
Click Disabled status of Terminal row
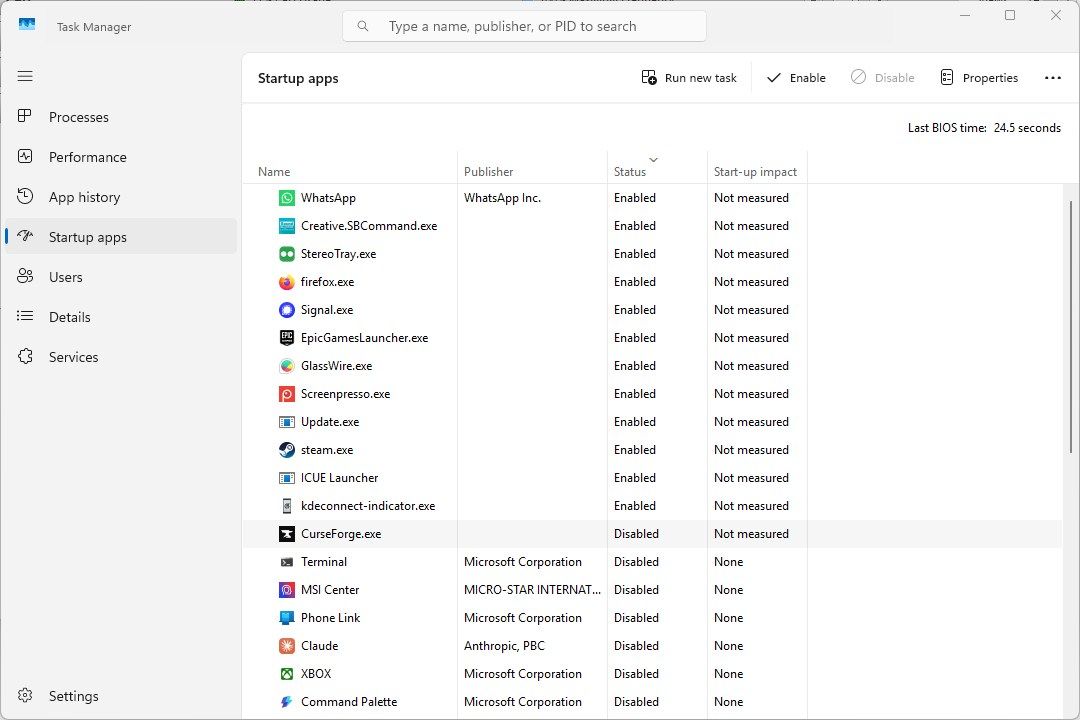(636, 562)
